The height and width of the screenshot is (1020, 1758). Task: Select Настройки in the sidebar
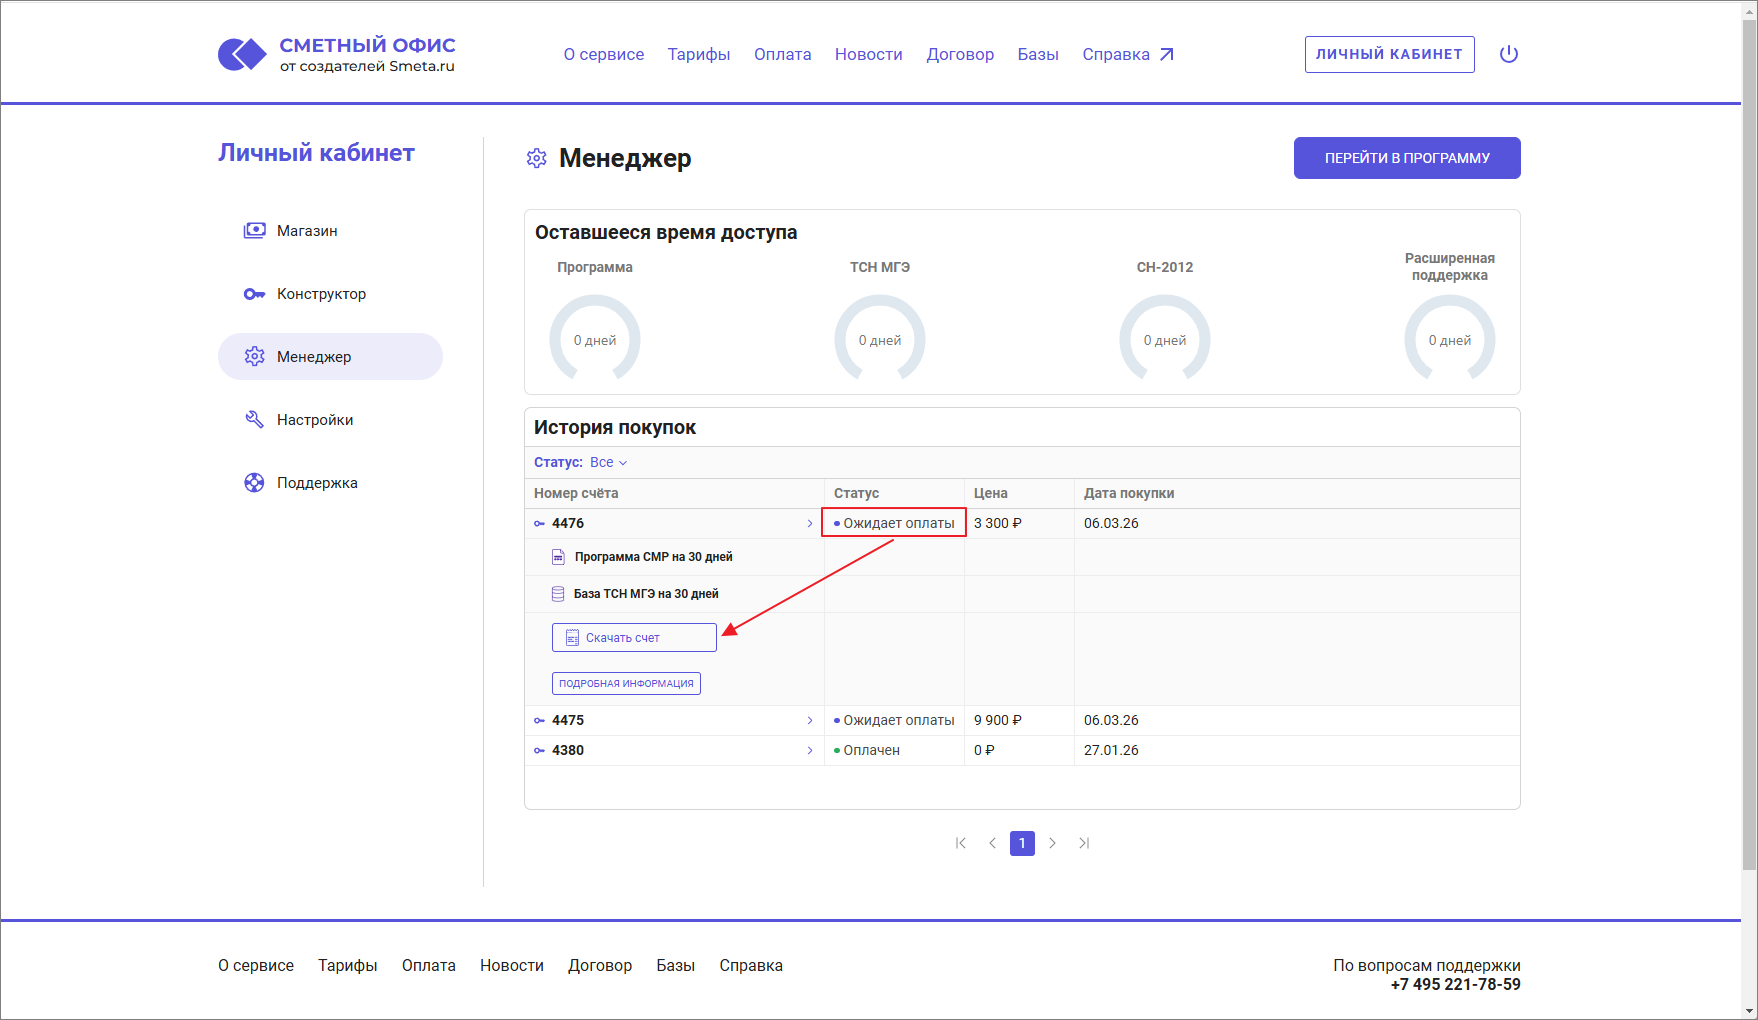tap(315, 420)
